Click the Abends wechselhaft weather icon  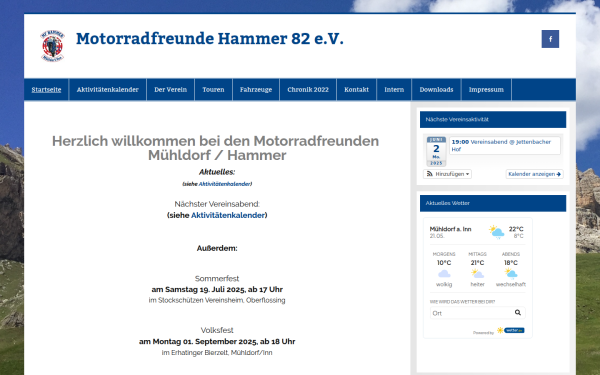[x=510, y=274]
